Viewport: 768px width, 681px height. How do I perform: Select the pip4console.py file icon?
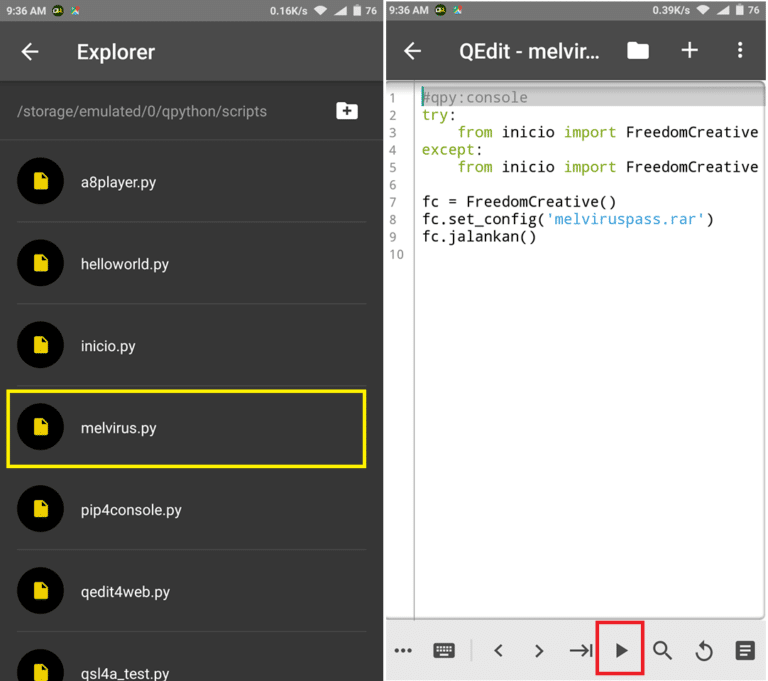(x=41, y=509)
